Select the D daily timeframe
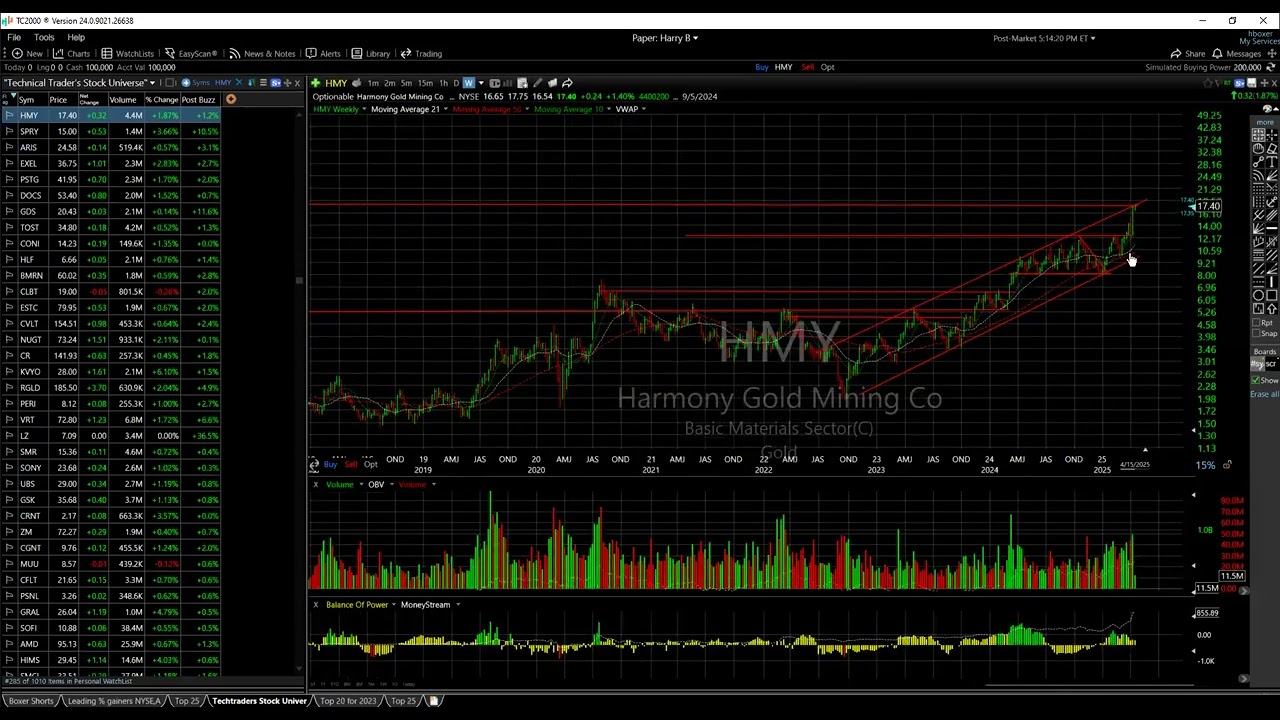 coord(456,83)
